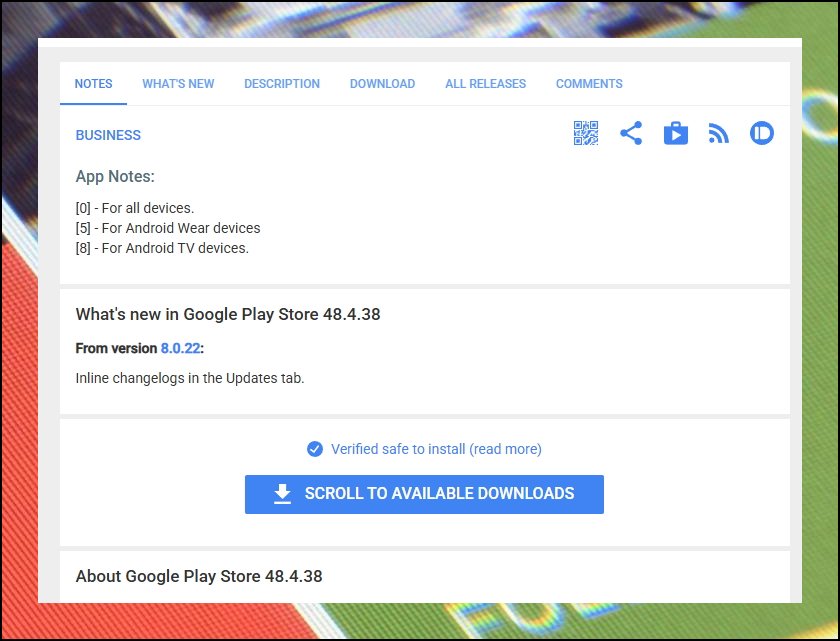Open the What's New tab
840x641 pixels.
pyautogui.click(x=178, y=84)
